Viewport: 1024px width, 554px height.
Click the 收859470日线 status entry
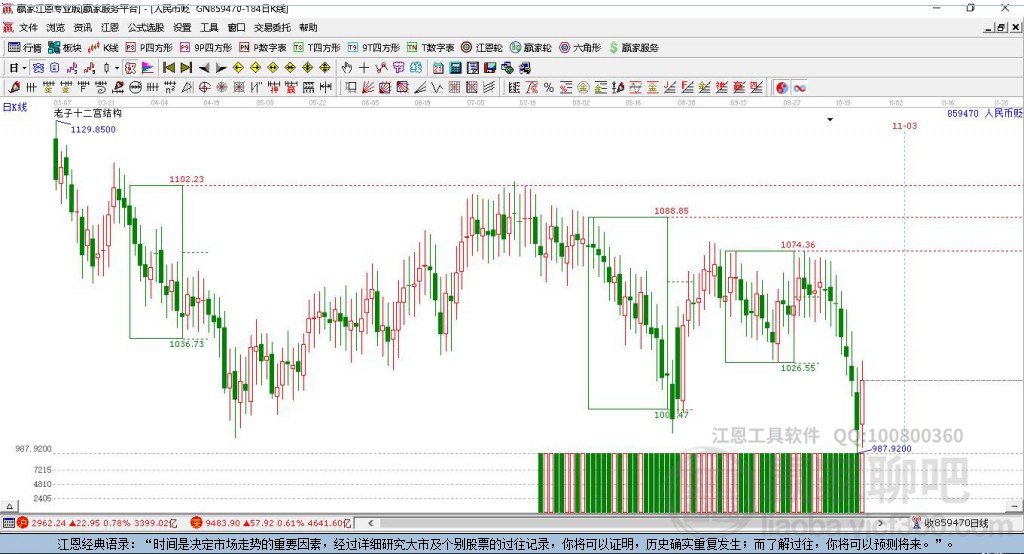click(x=950, y=523)
